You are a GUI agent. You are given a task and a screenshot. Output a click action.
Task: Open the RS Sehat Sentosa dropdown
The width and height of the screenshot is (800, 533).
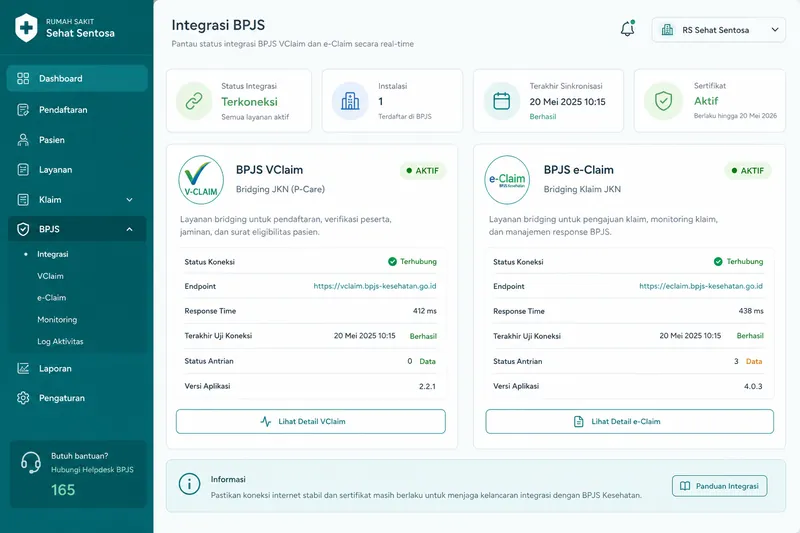(x=718, y=30)
